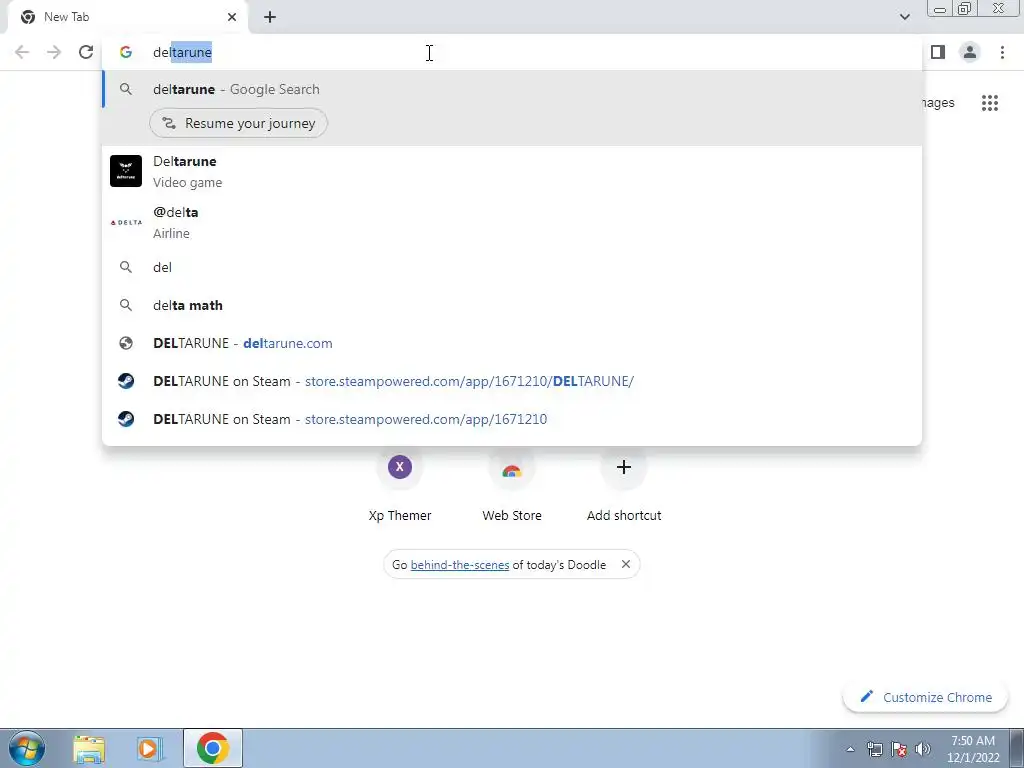Click Steam icon of /DELTARUNE/ suggestion
1024x768 pixels.
[x=126, y=381]
